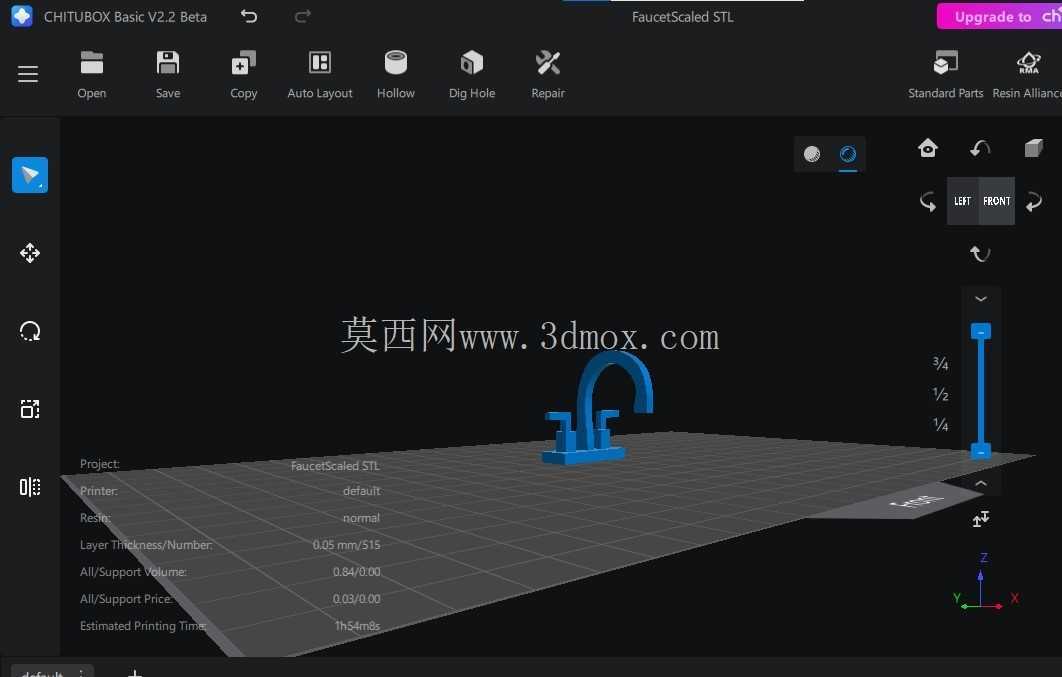Jump layer slider to ½ mark

940,394
